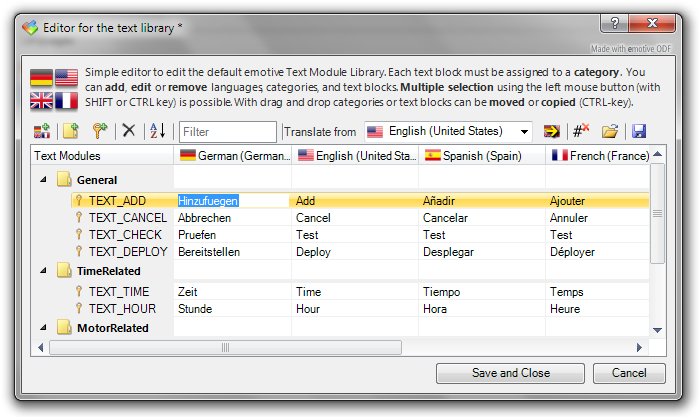The height and width of the screenshot is (417, 699).
Task: Click Save and Close button
Action: point(511,373)
